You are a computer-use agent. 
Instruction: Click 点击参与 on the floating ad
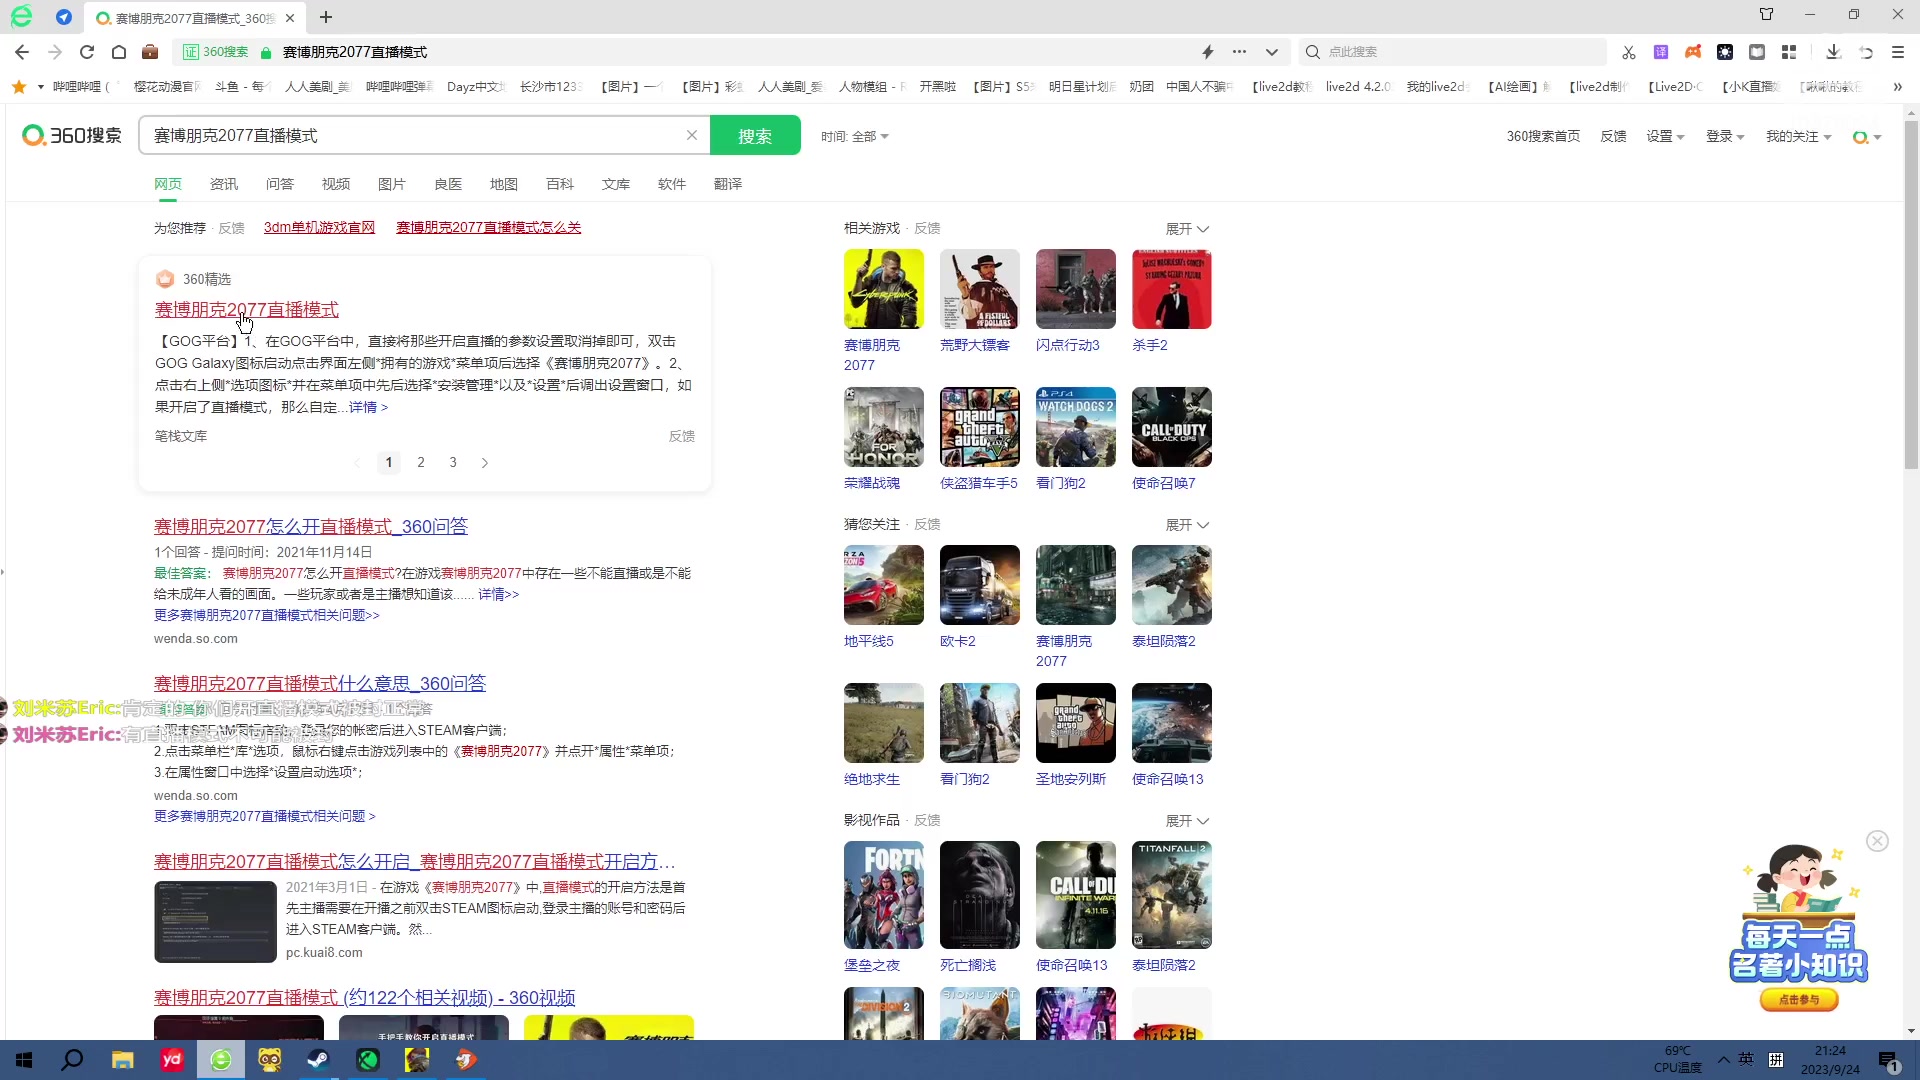tap(1798, 999)
